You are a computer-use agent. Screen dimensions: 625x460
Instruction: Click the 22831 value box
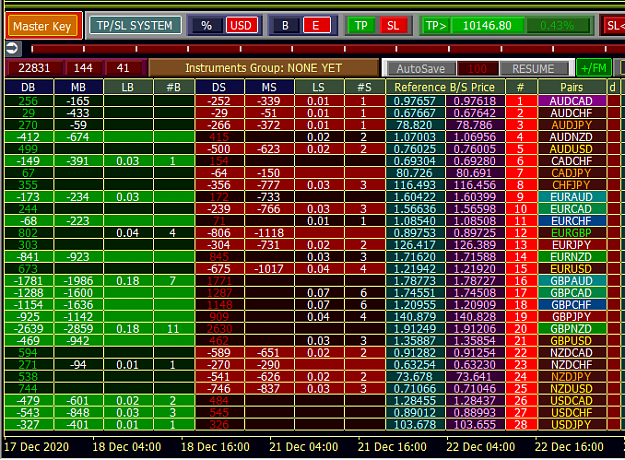[34, 68]
